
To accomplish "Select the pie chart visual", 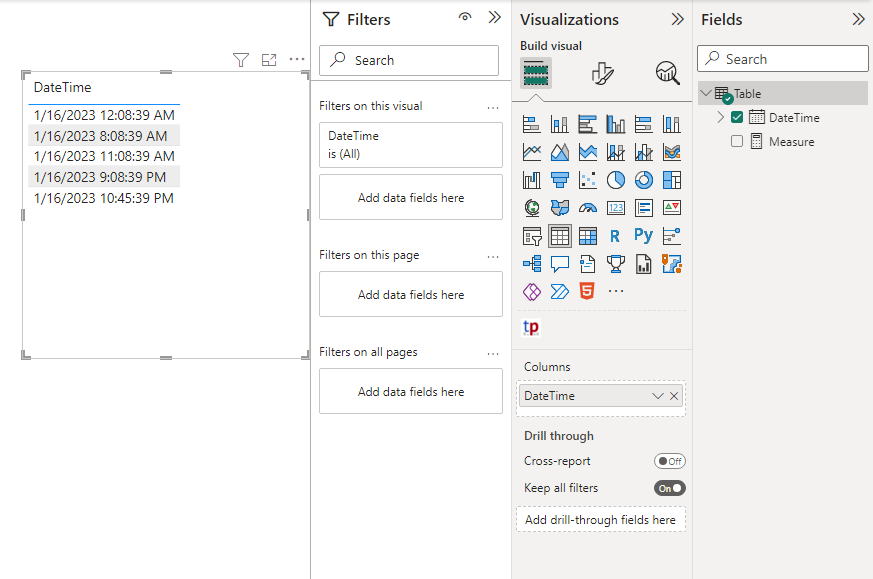I will (616, 180).
